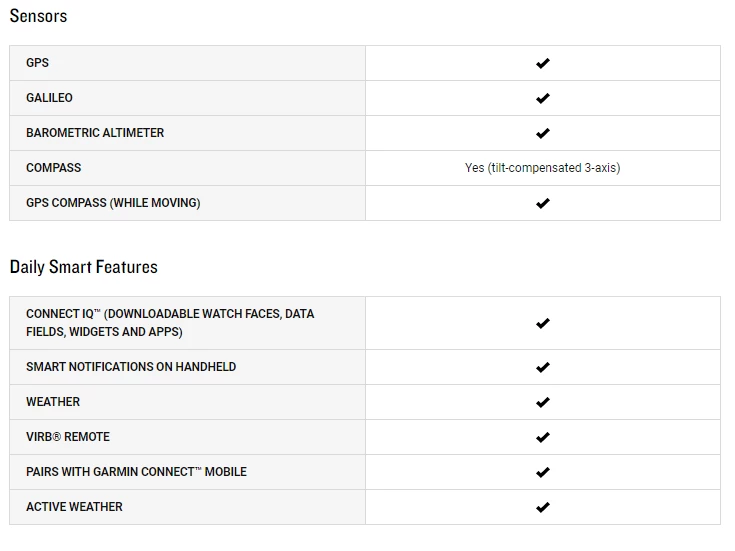Click the BAROMETRIC ALTIMETER label
The width and height of the screenshot is (735, 551).
95,133
